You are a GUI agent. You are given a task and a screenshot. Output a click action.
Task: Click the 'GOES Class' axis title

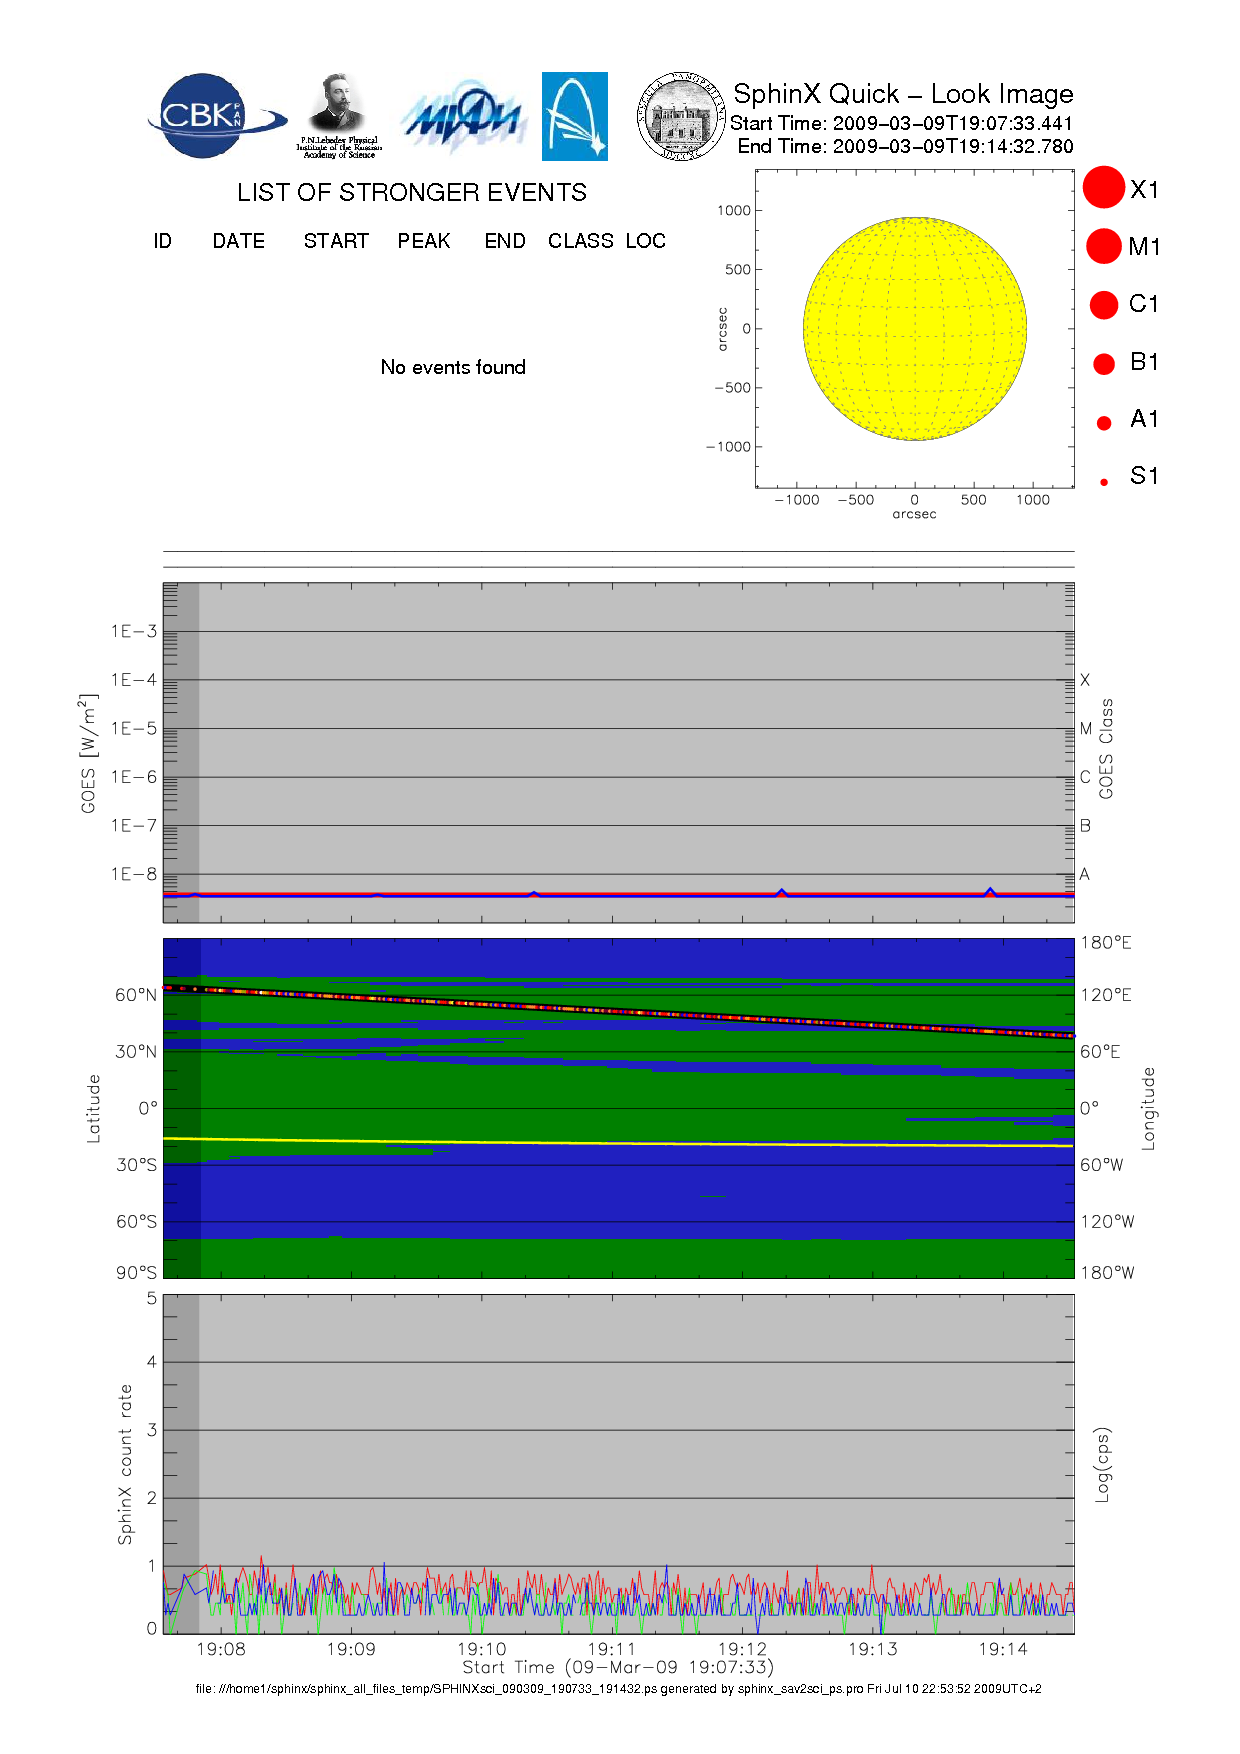point(1106,748)
